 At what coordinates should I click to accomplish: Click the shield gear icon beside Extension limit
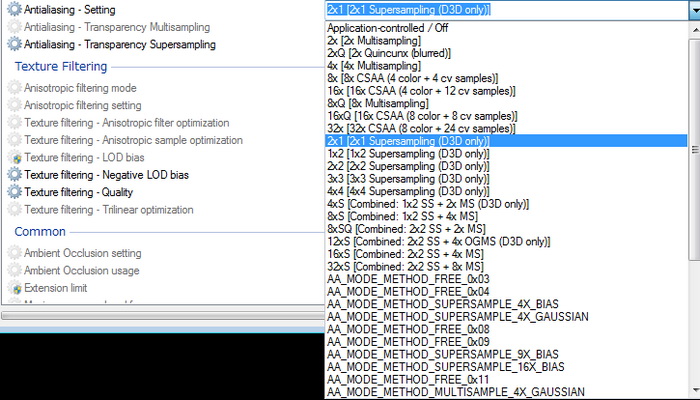pos(16,288)
